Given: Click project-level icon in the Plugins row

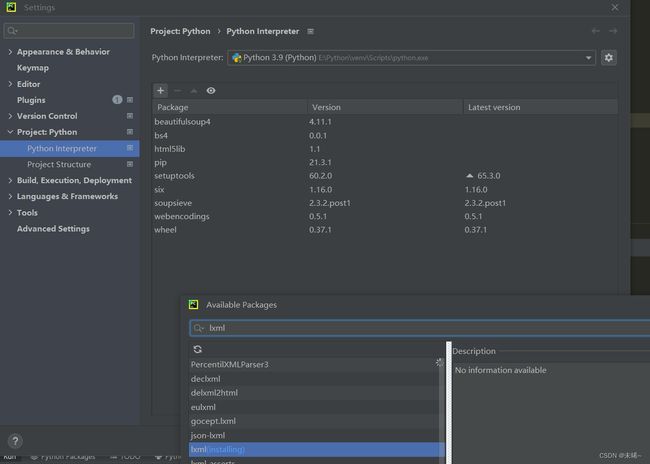Looking at the screenshot, I should click(x=130, y=100).
